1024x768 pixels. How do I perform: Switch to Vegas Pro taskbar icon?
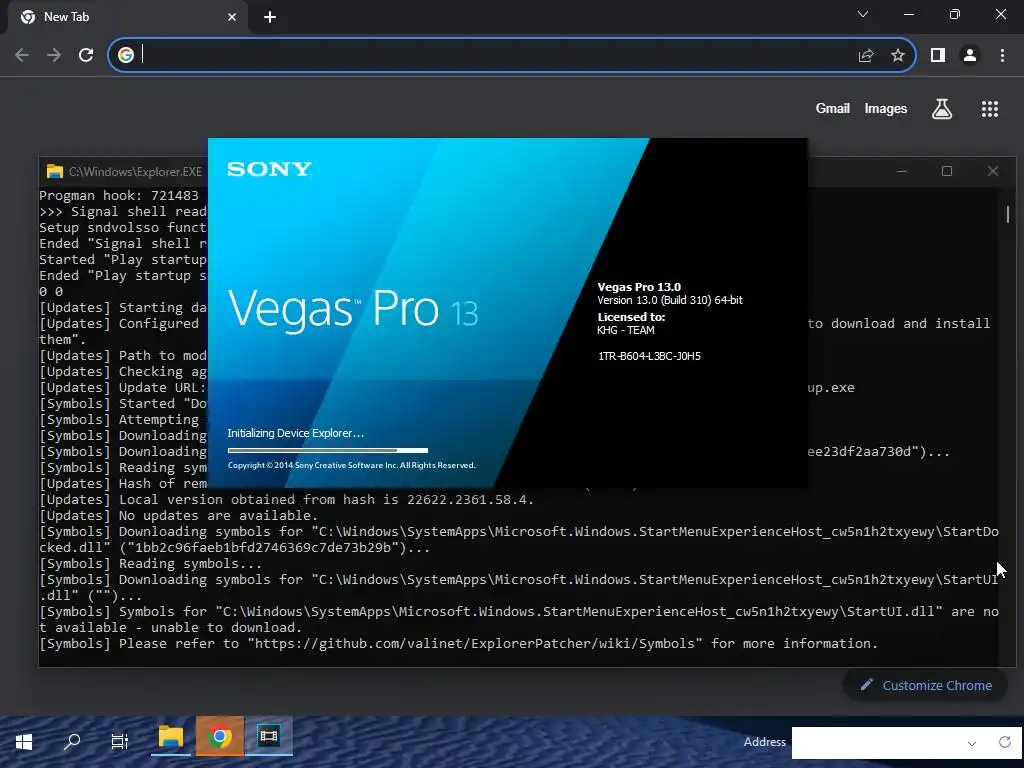click(268, 737)
